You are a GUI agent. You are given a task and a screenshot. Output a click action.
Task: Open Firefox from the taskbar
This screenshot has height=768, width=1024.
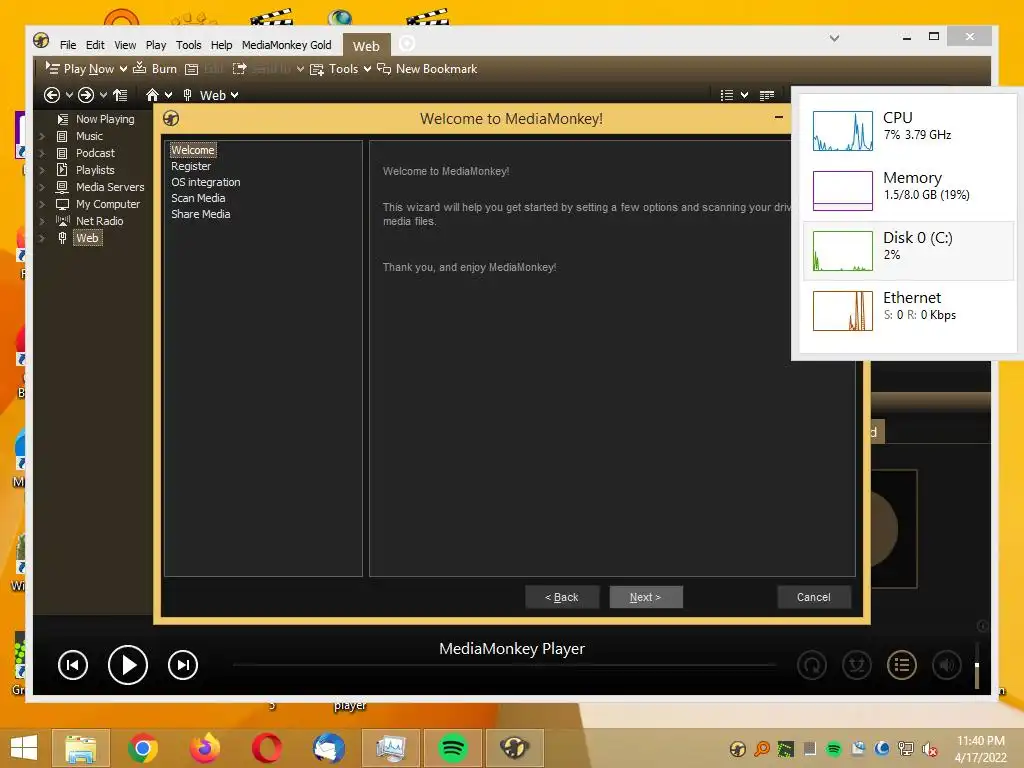pos(204,748)
